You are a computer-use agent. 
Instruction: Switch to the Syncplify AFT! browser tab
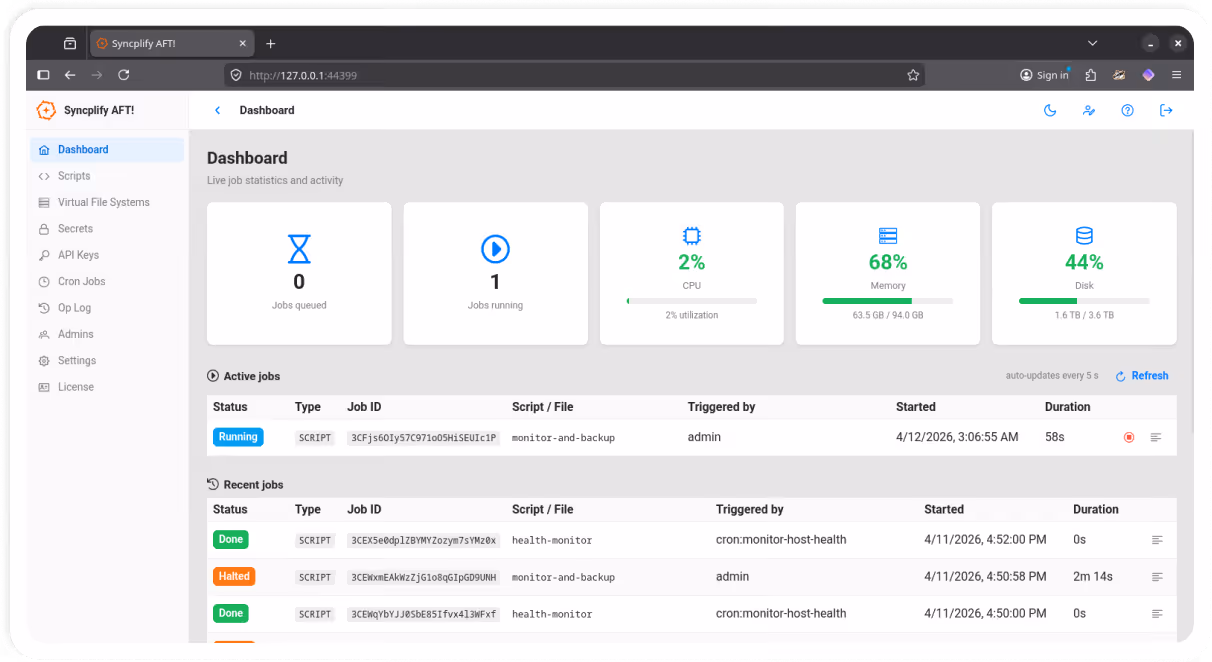pyautogui.click(x=172, y=44)
